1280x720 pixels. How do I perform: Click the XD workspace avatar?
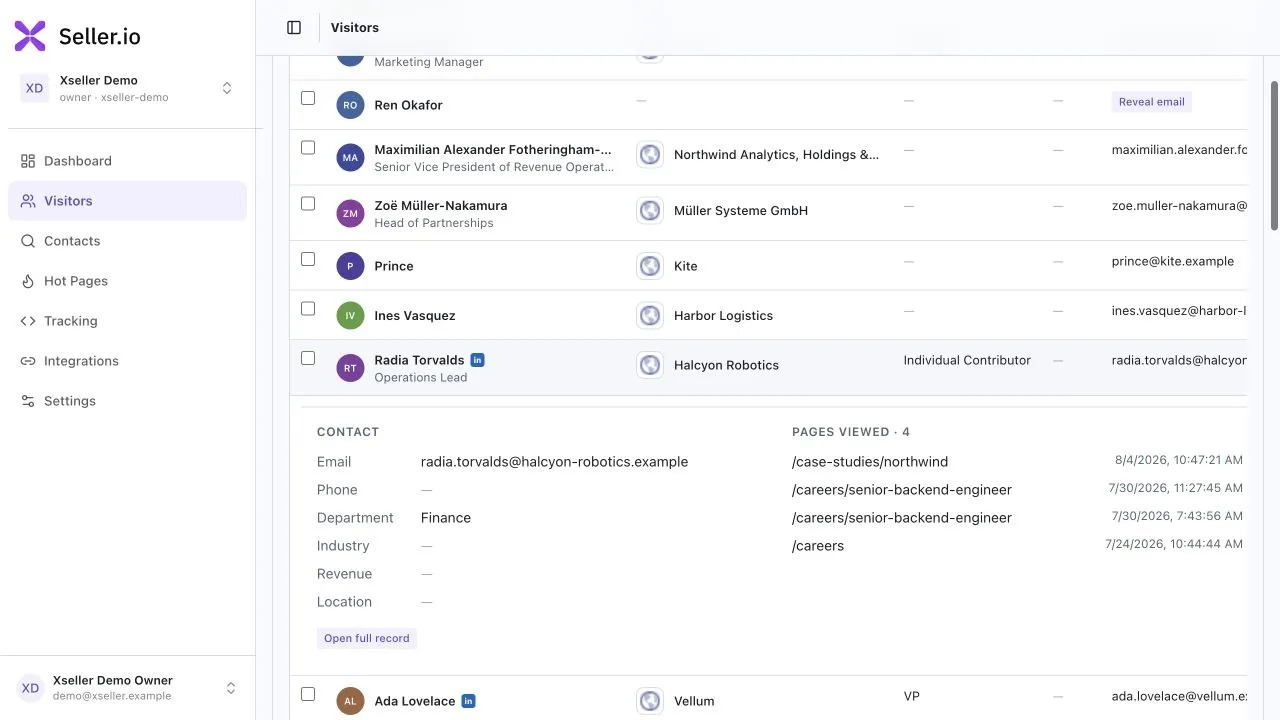click(34, 88)
